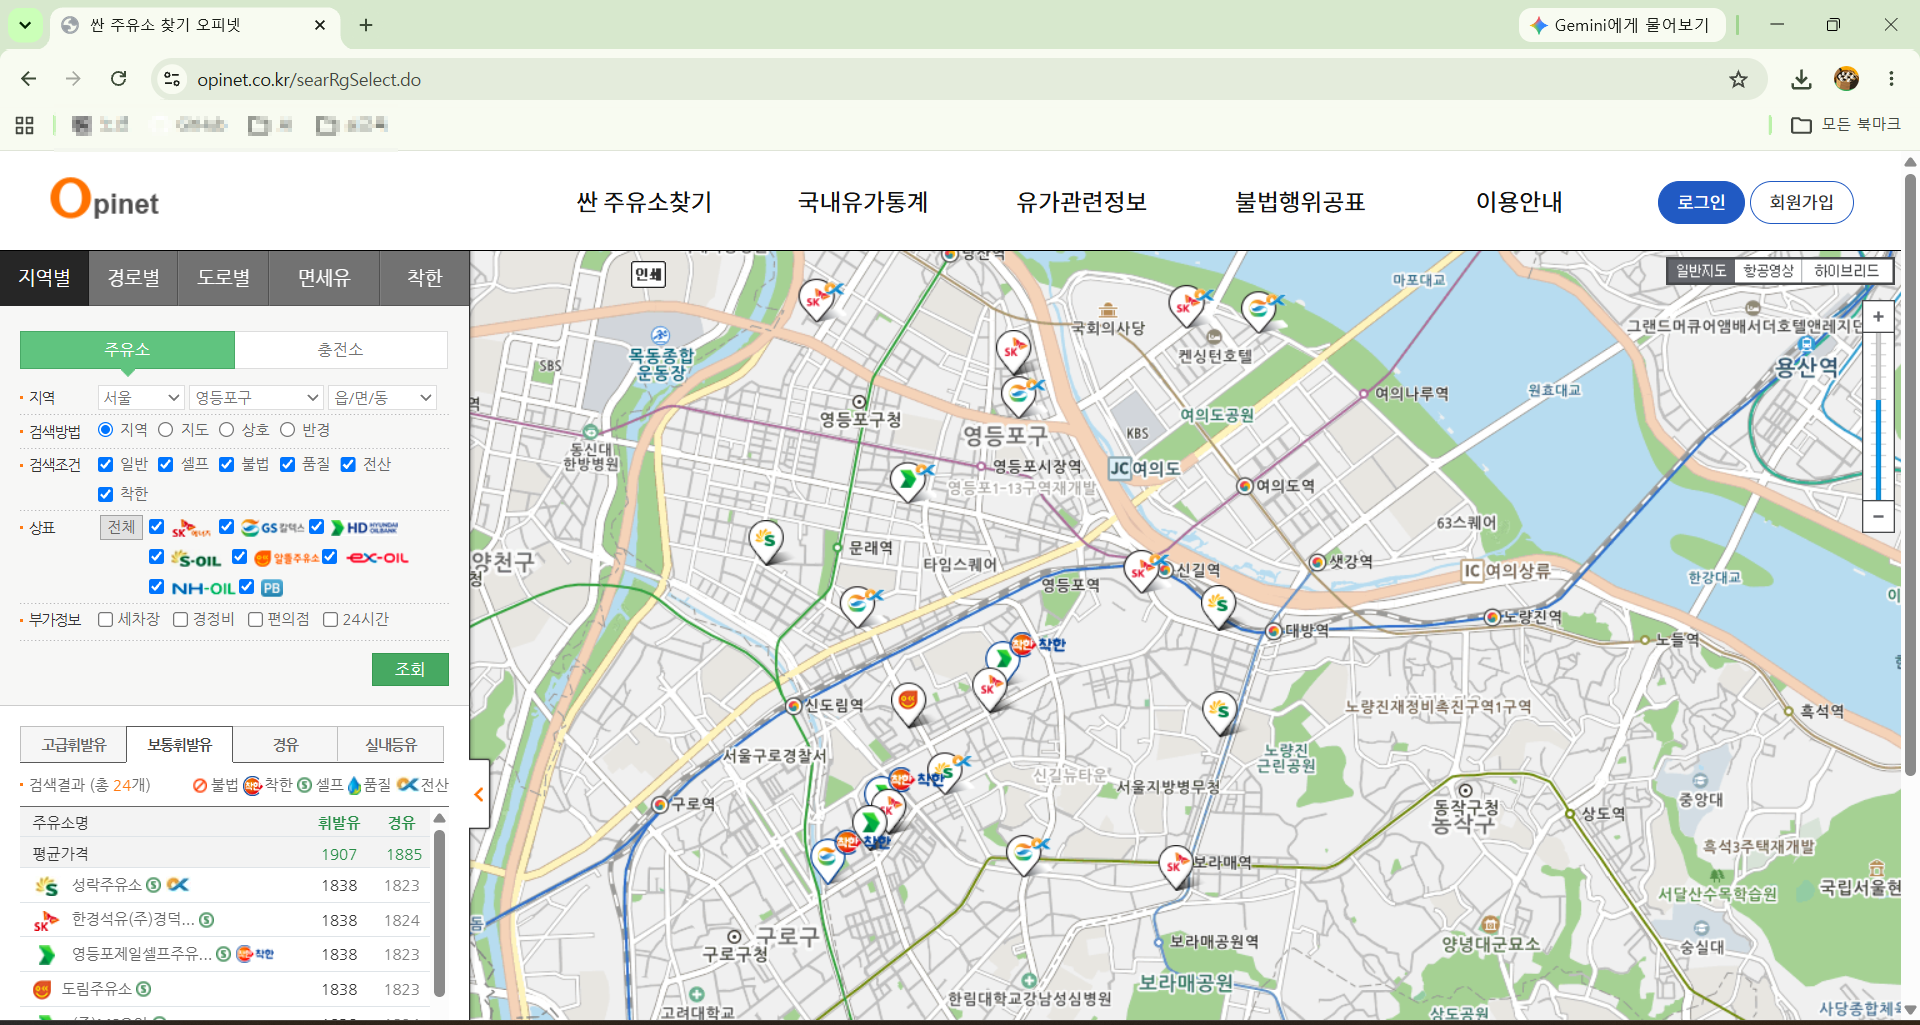
Task: Toggle the 품질 search condition checkbox
Action: [288, 464]
